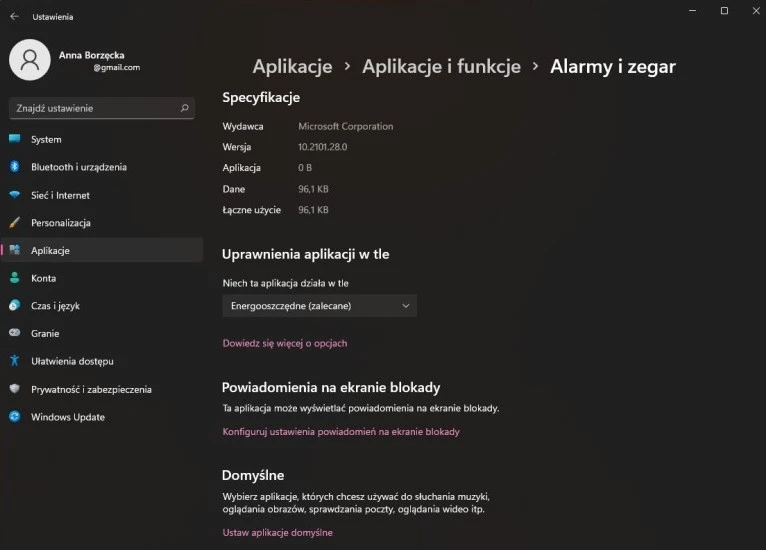
Task: Open Konfiguruj ustawienia powiadomień na ekranie blokady
Action: click(341, 432)
